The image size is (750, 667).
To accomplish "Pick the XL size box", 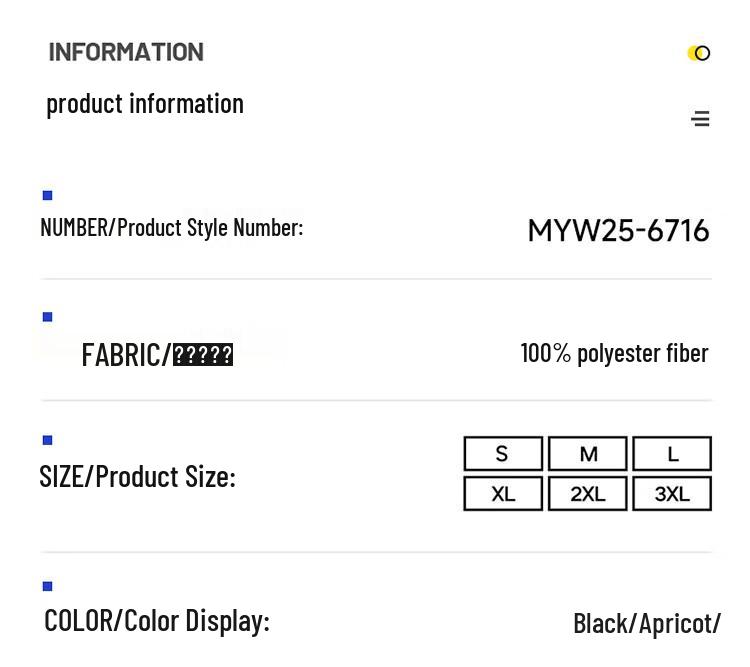I will (503, 494).
